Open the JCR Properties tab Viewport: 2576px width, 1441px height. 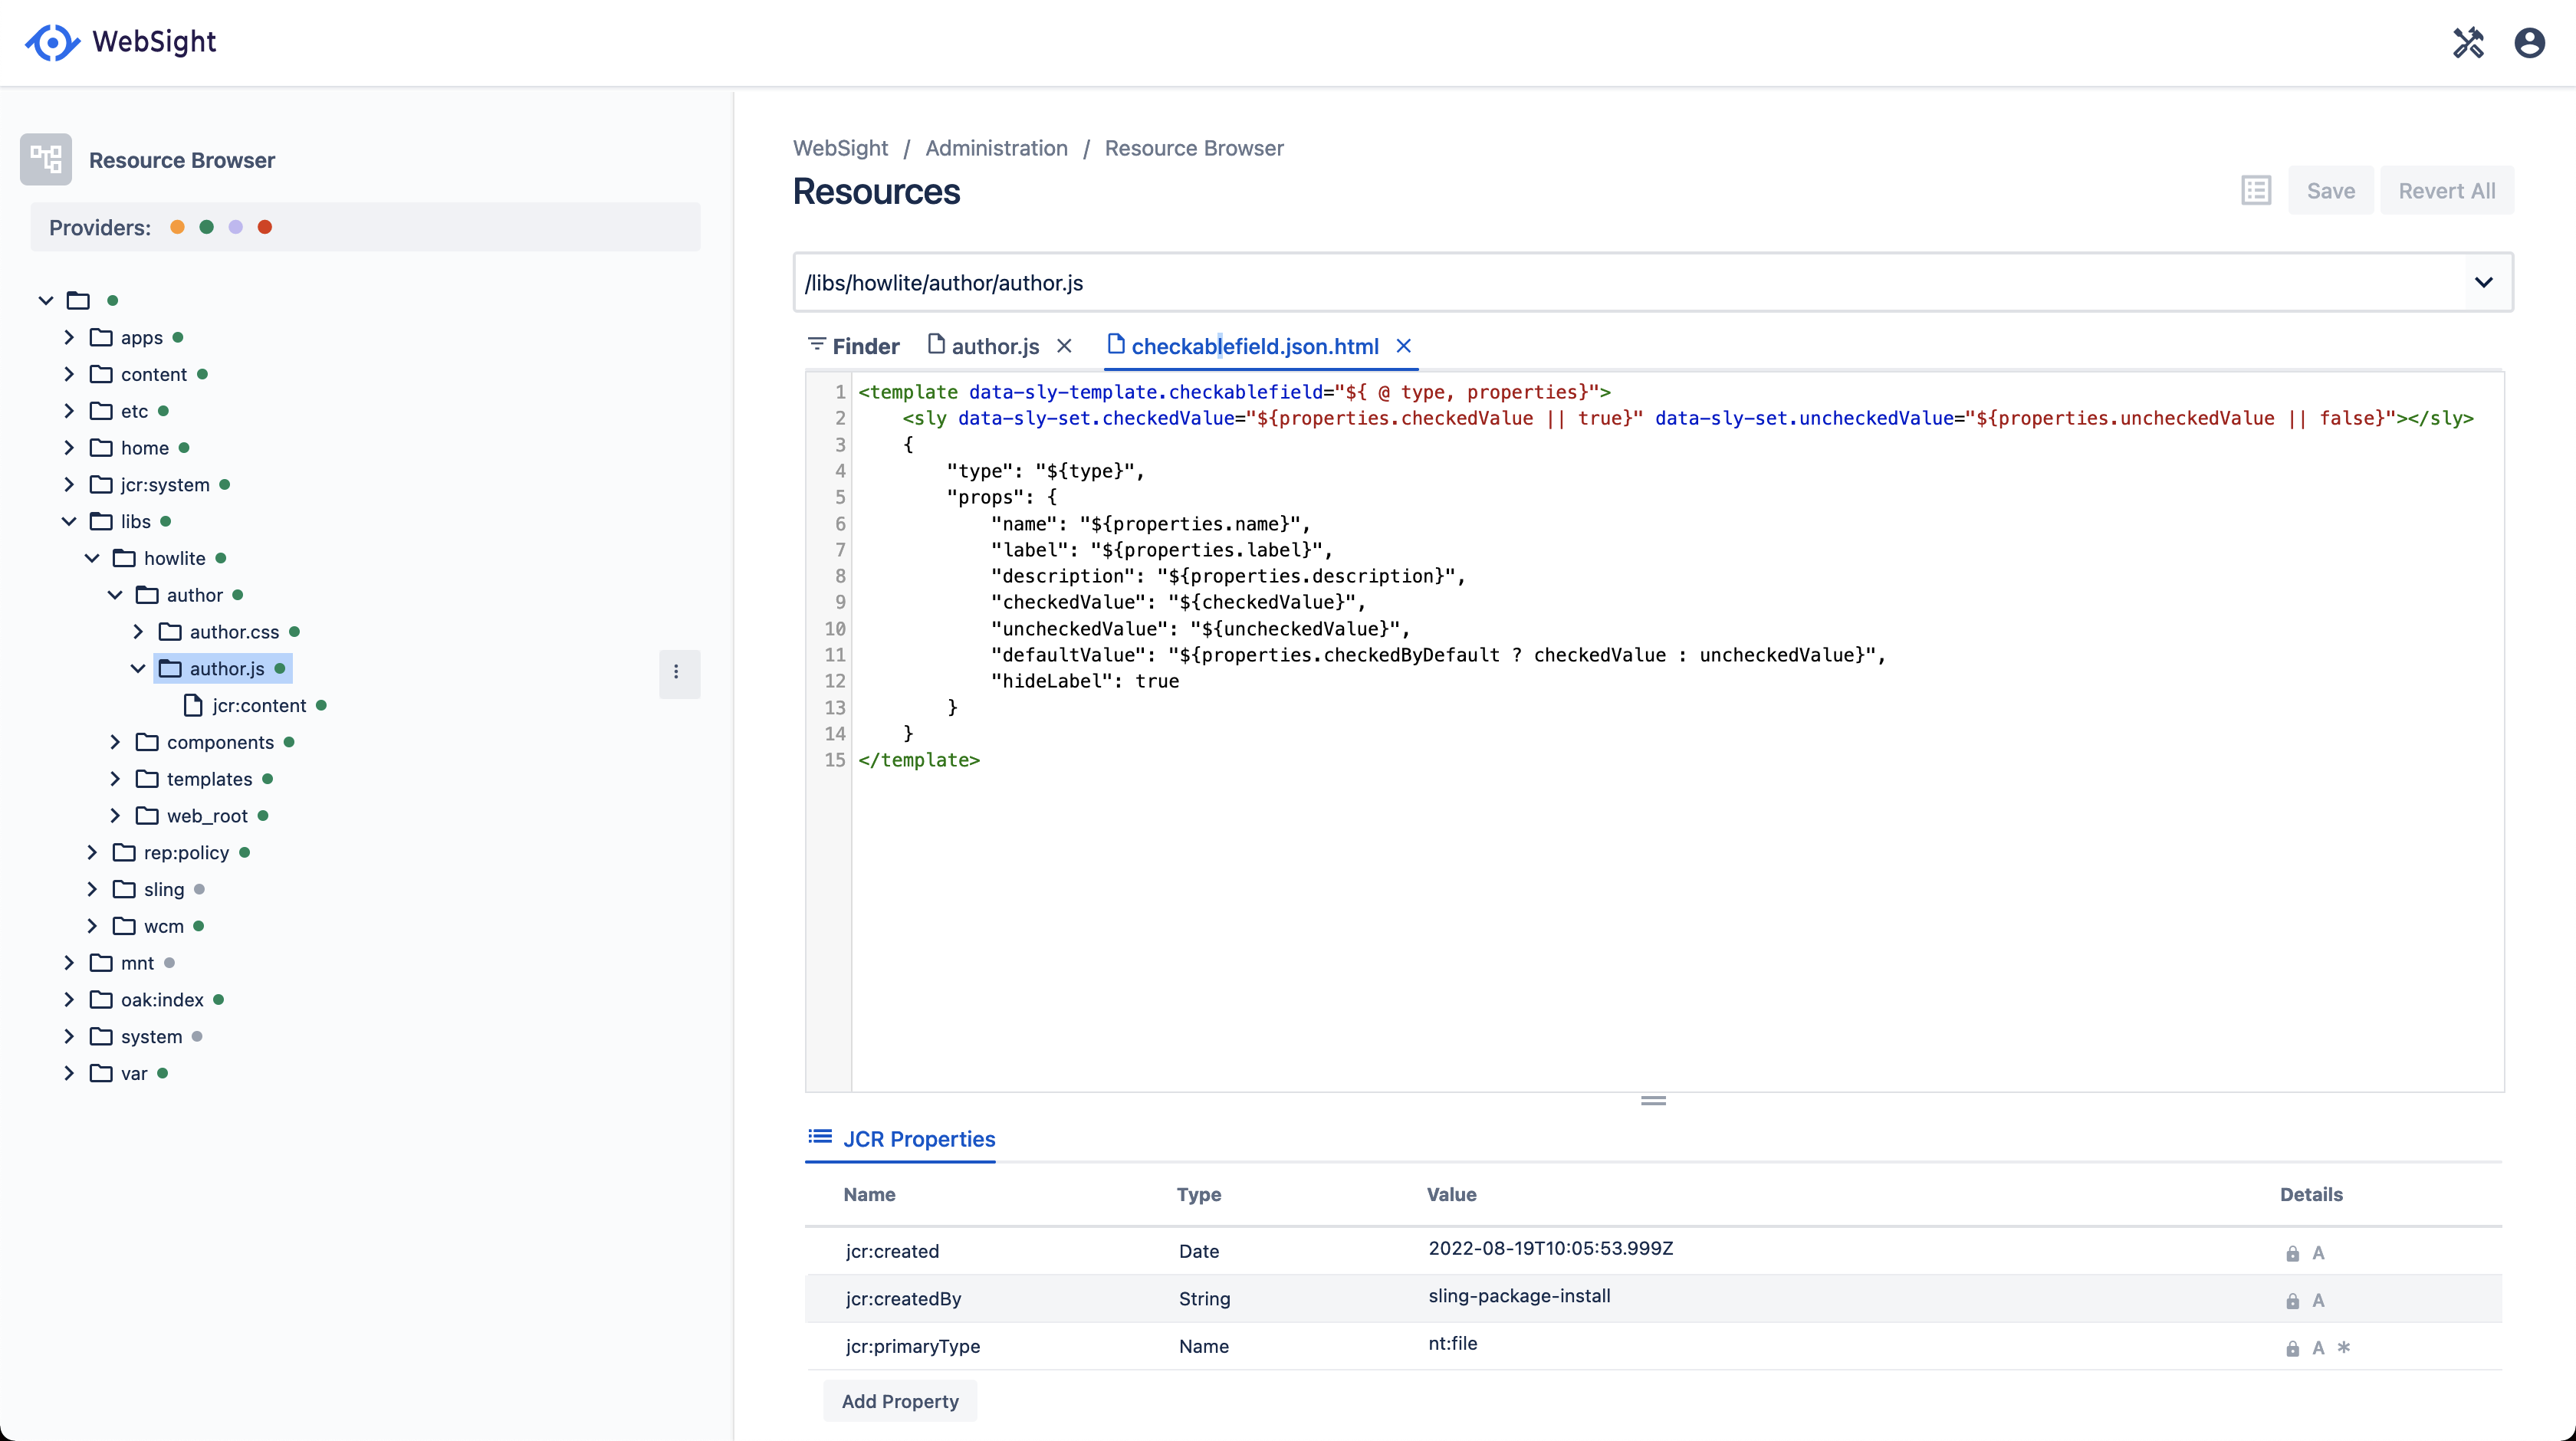[x=901, y=1138]
